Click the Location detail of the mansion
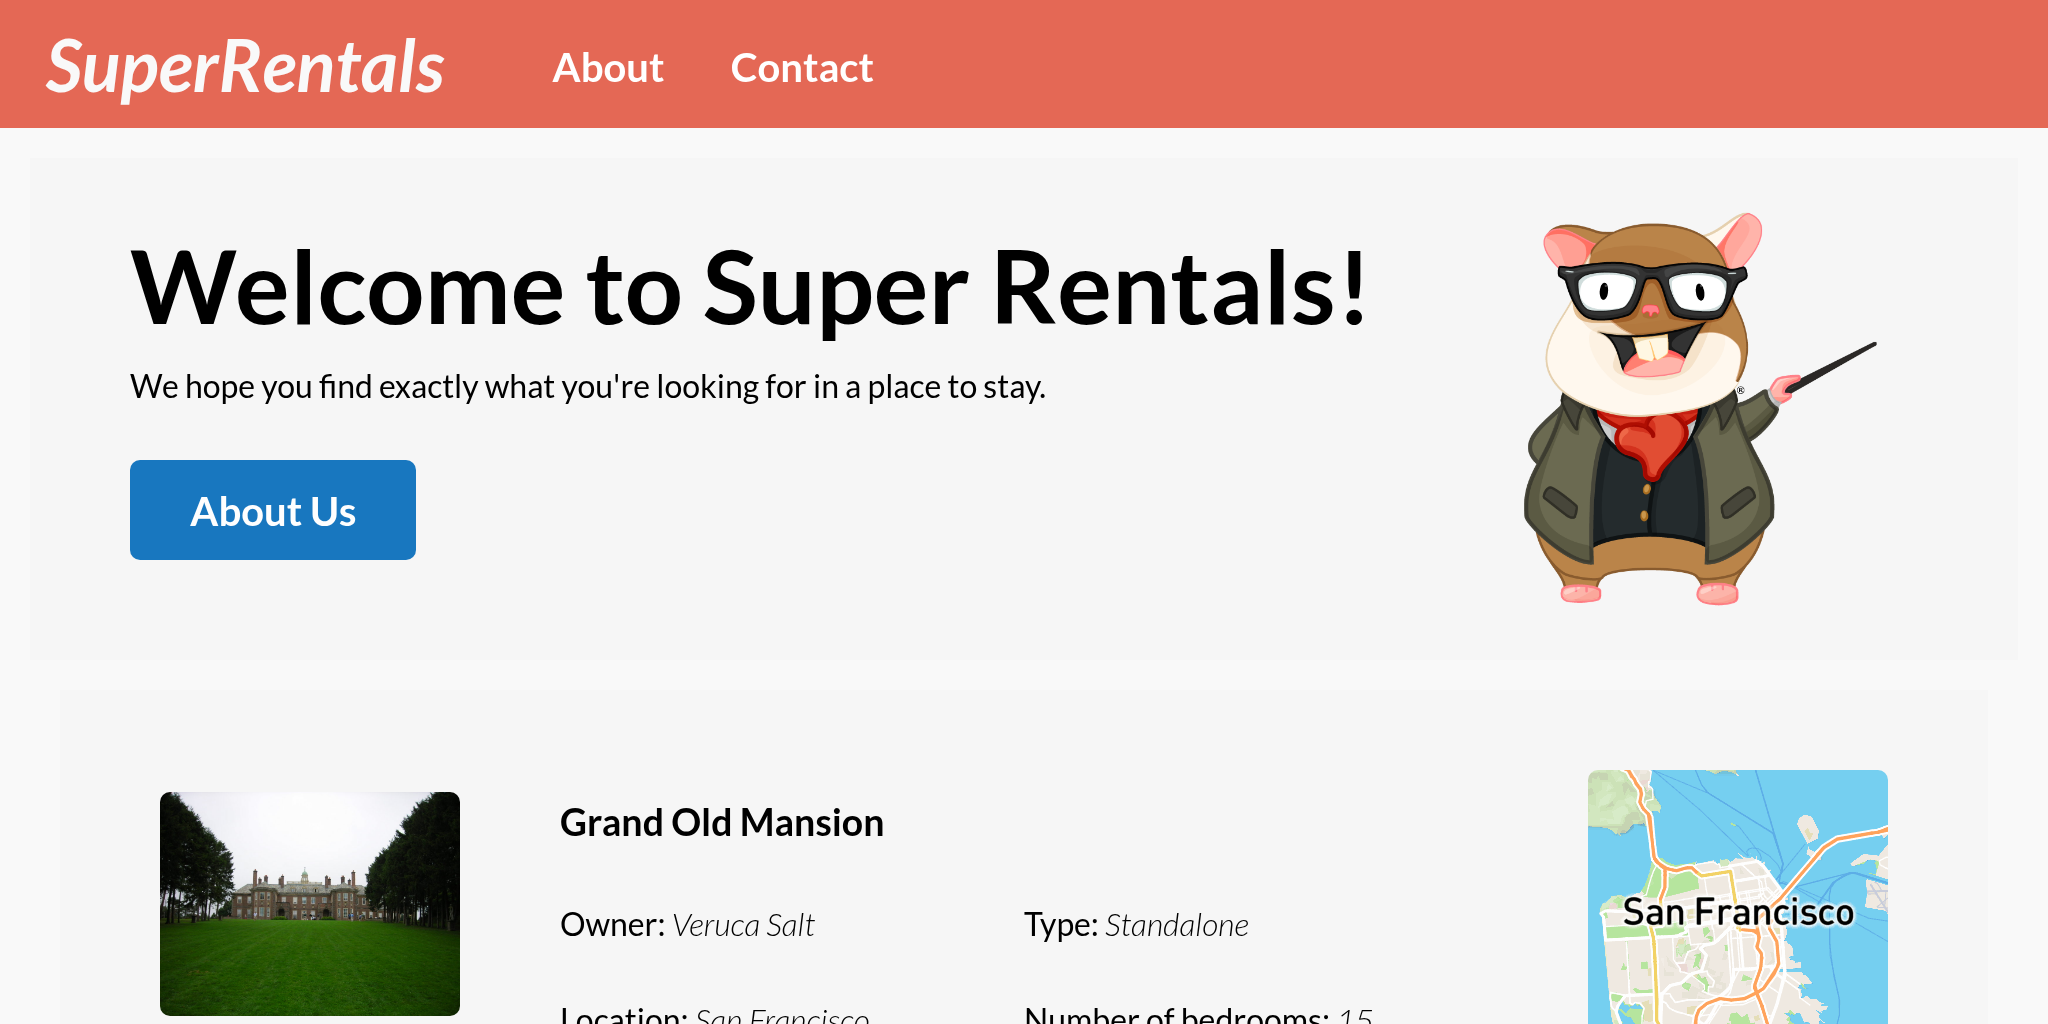The height and width of the screenshot is (1024, 2048). click(714, 1014)
